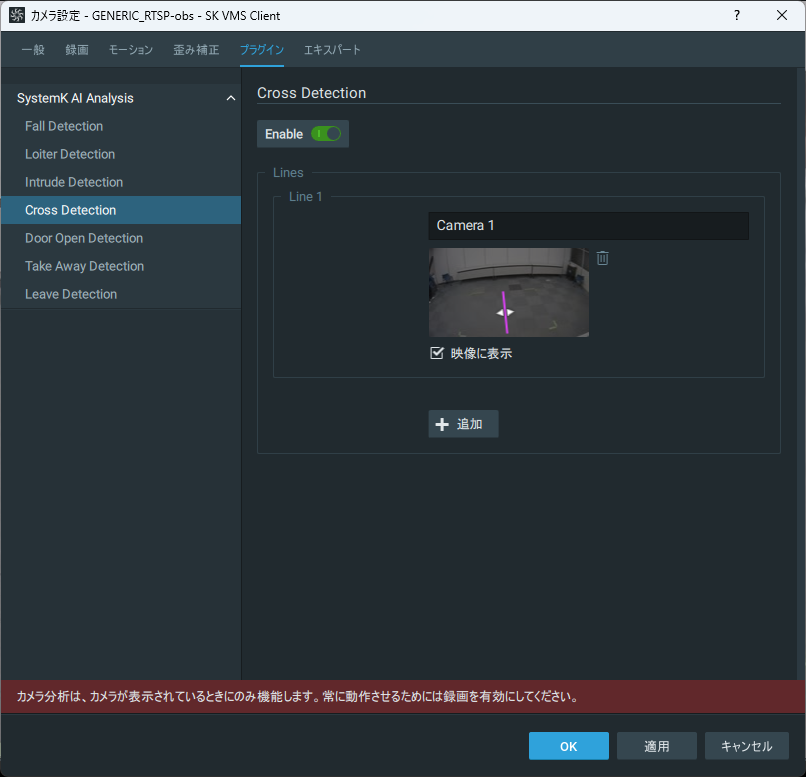Click the キャンセル button

tap(746, 746)
